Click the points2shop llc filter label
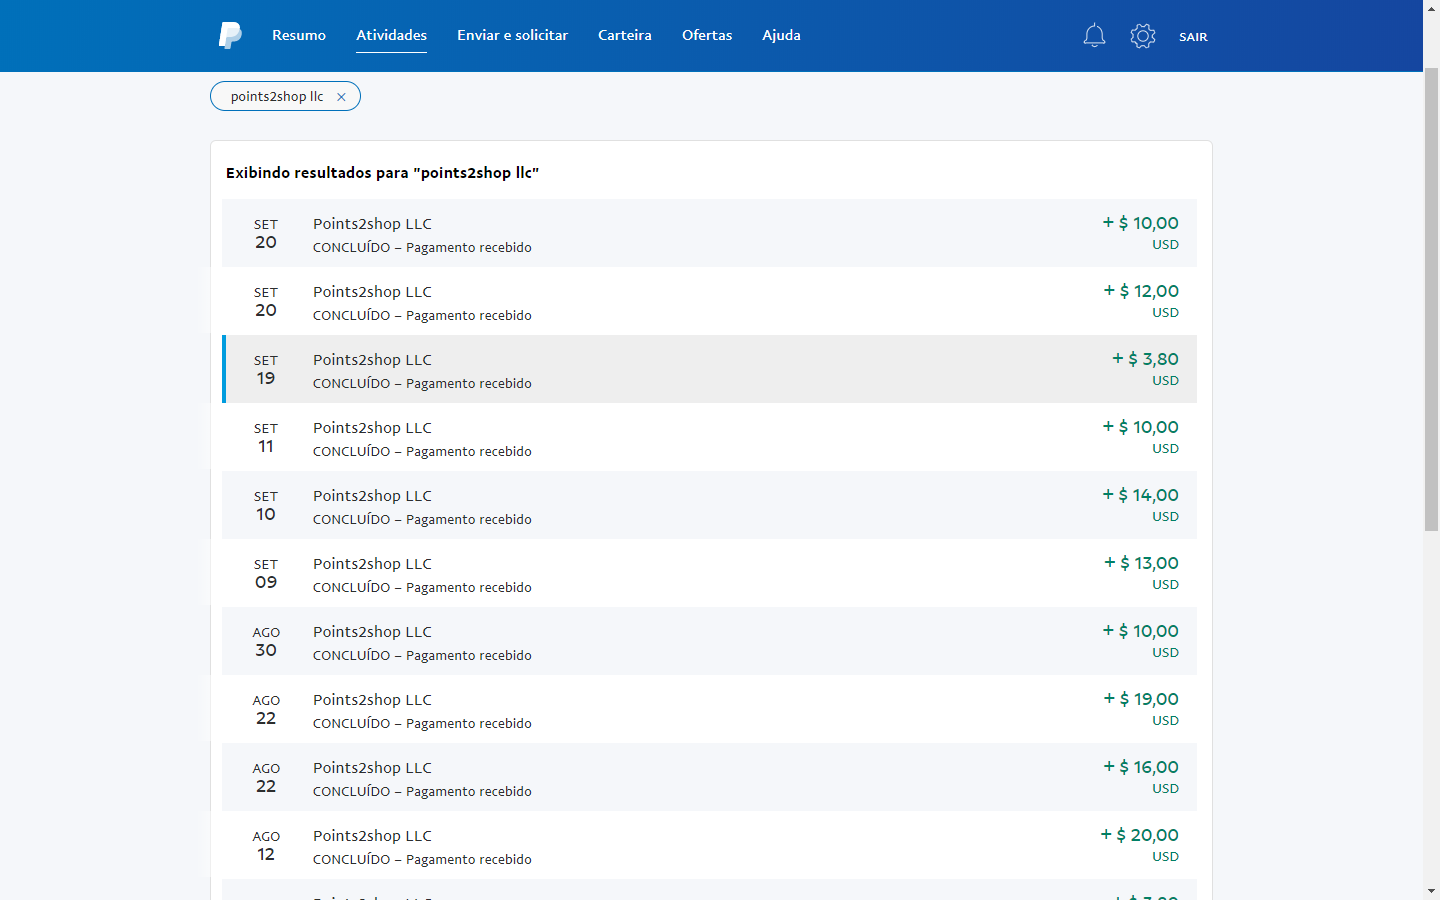This screenshot has height=900, width=1440. pos(277,97)
